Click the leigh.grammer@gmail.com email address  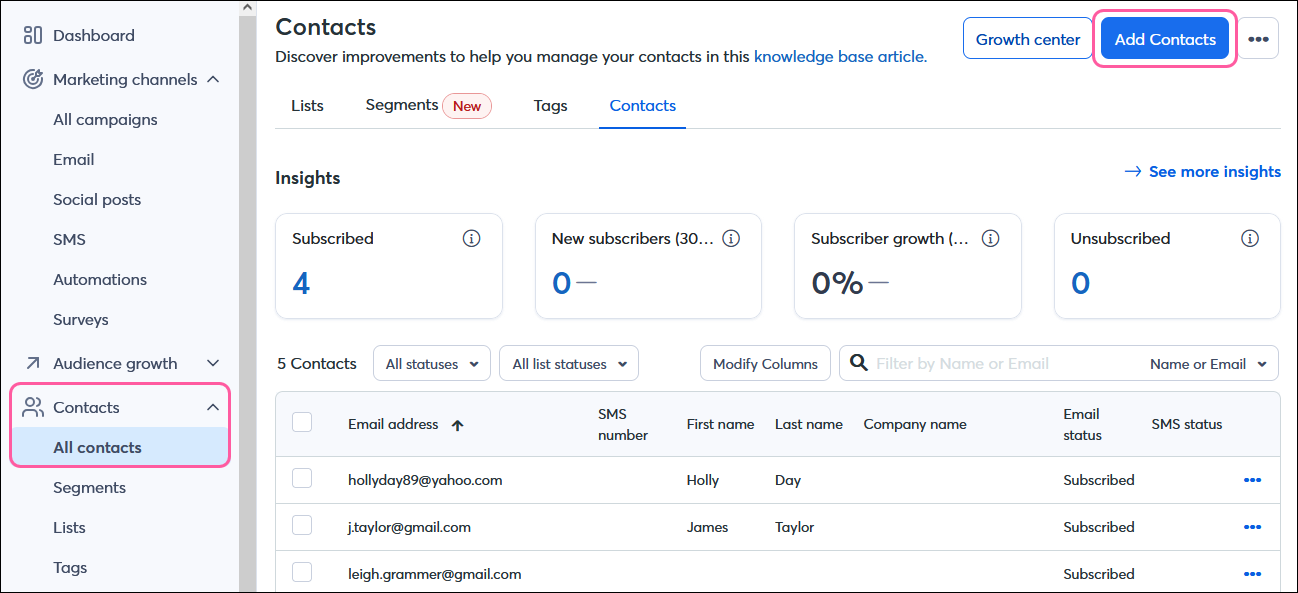[x=435, y=574]
